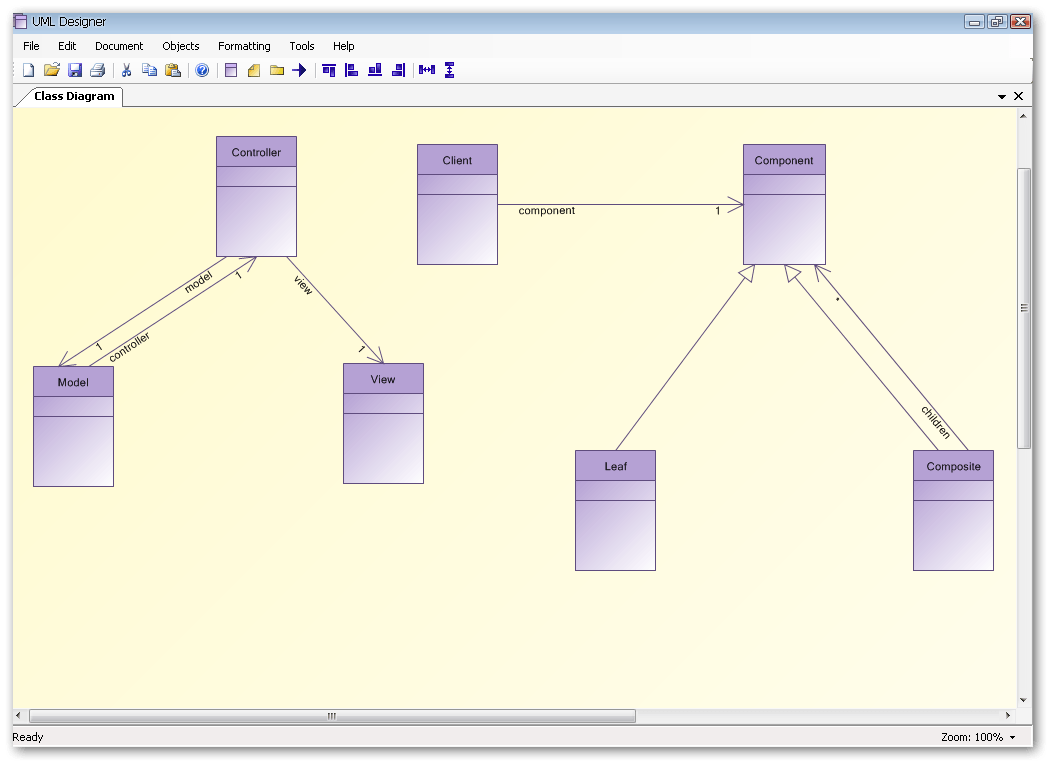1048x762 pixels.
Task: Select the Composite class box
Action: click(953, 511)
